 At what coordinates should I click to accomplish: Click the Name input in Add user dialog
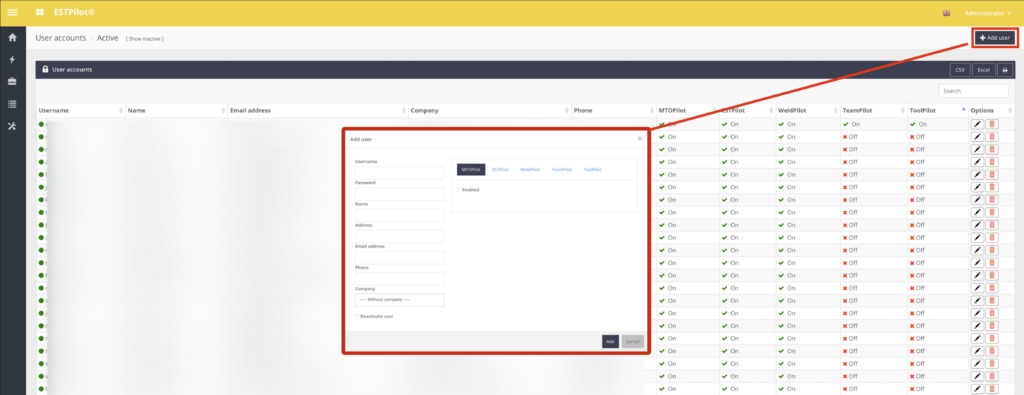[x=400, y=215]
